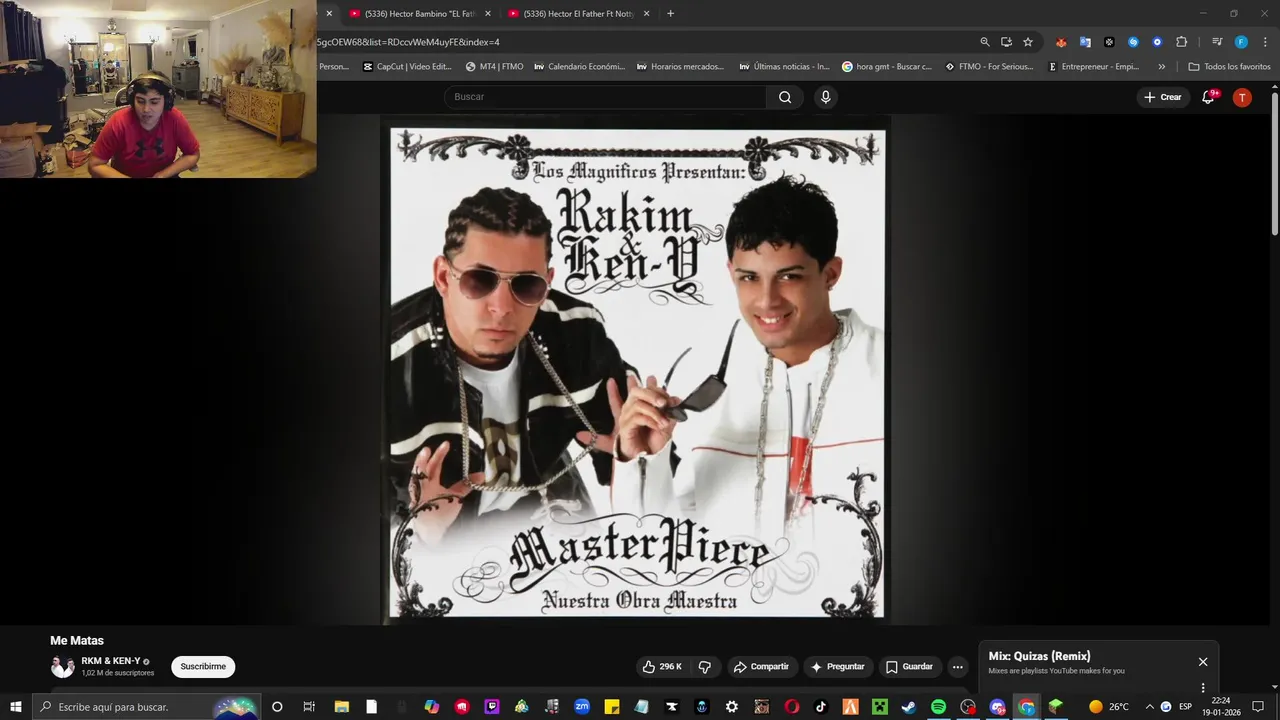Click the Preguntar button
Screen dimensions: 1280x720
tap(838, 667)
